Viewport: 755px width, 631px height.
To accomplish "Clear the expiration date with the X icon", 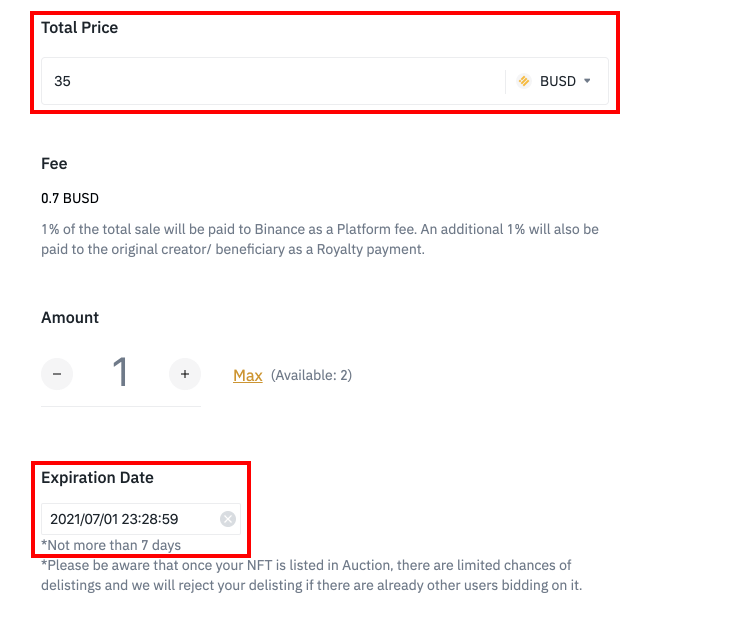I will point(227,518).
